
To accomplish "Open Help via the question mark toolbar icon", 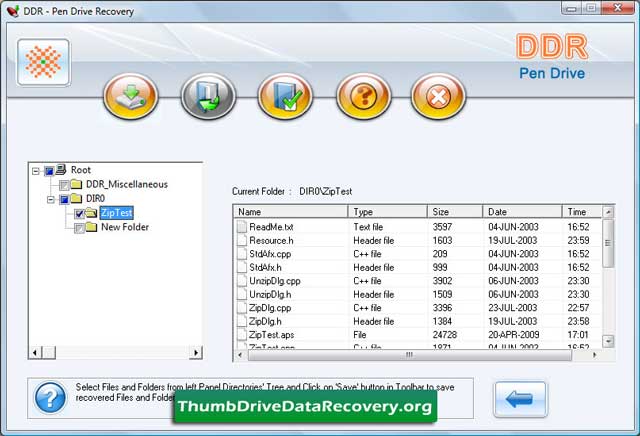I will (x=363, y=96).
